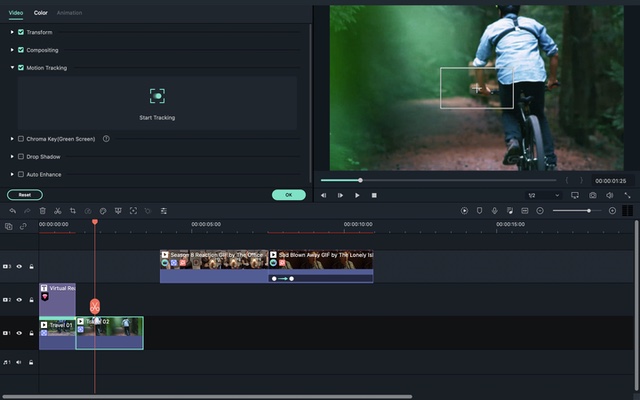Click the snapshot camera icon under preview
This screenshot has width=640, height=400.
tap(593, 196)
